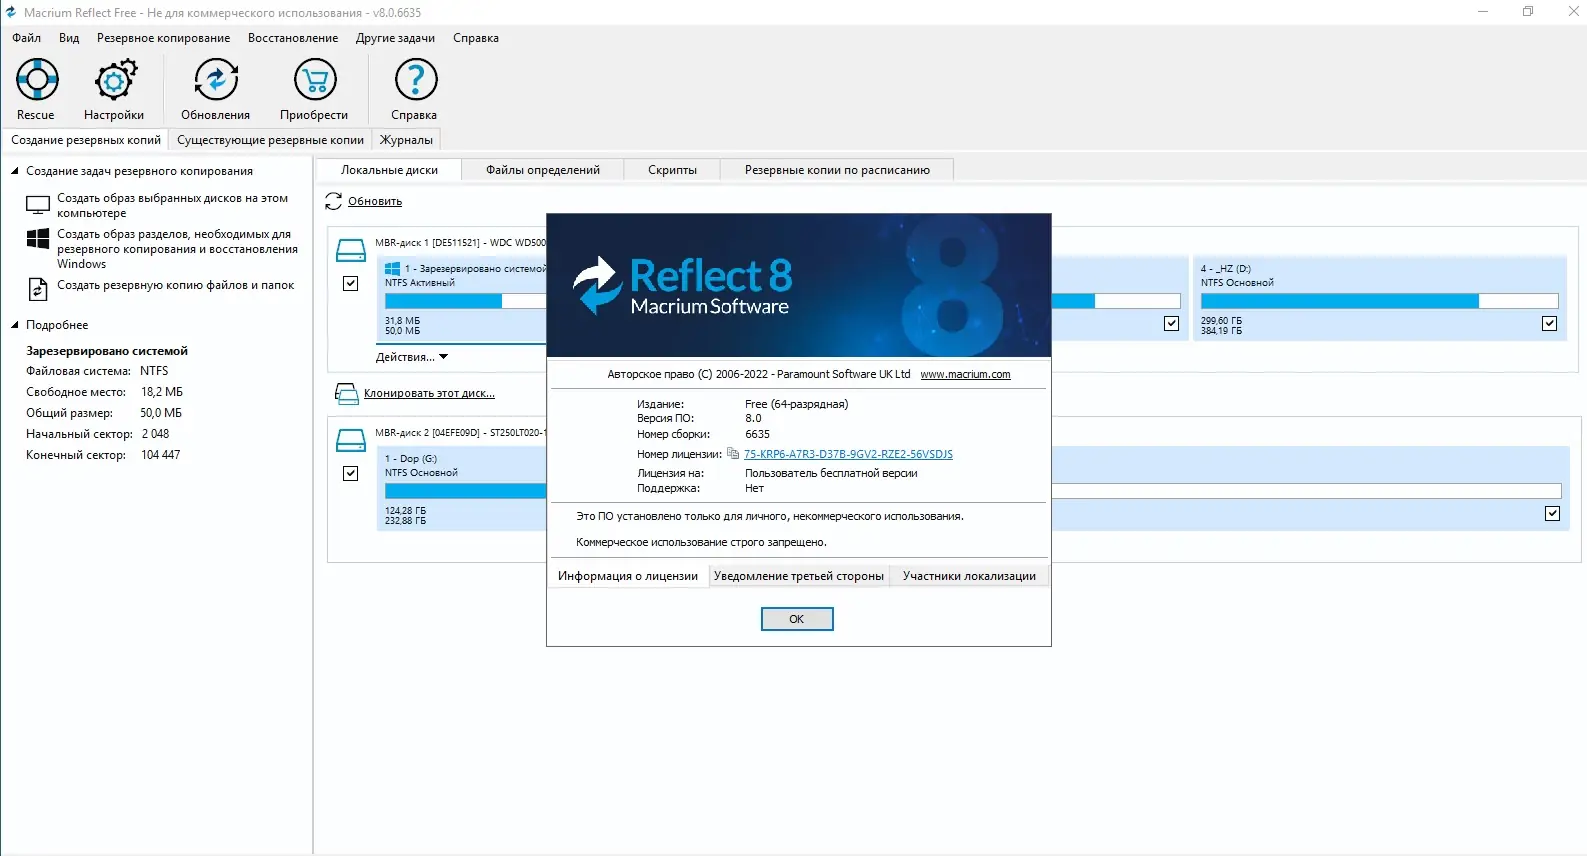
Task: Open the Настройки gear icon
Action: (x=115, y=79)
